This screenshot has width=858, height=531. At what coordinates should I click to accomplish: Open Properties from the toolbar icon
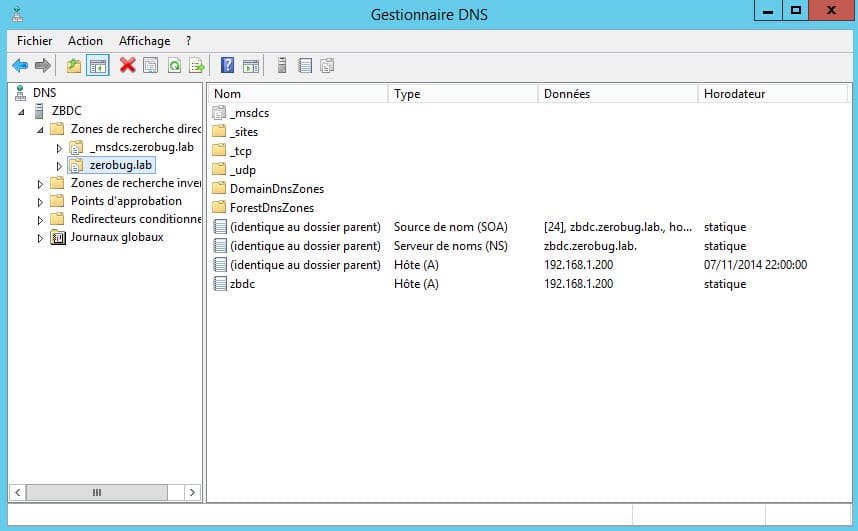[x=150, y=66]
